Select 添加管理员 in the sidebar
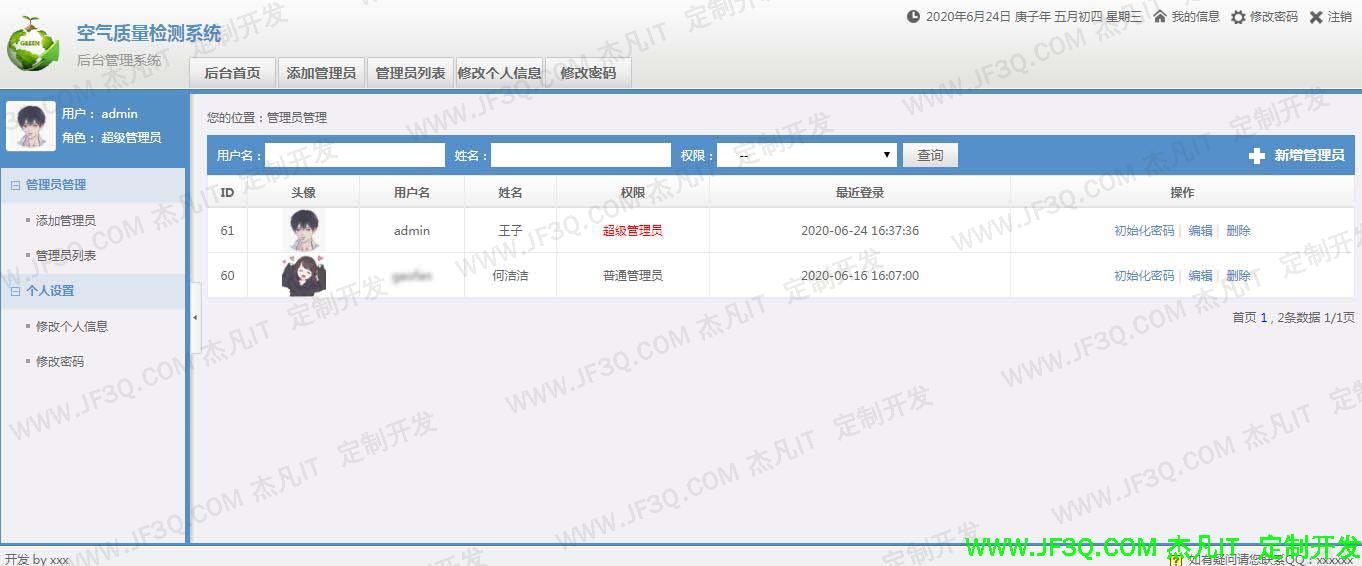 pyautogui.click(x=66, y=221)
